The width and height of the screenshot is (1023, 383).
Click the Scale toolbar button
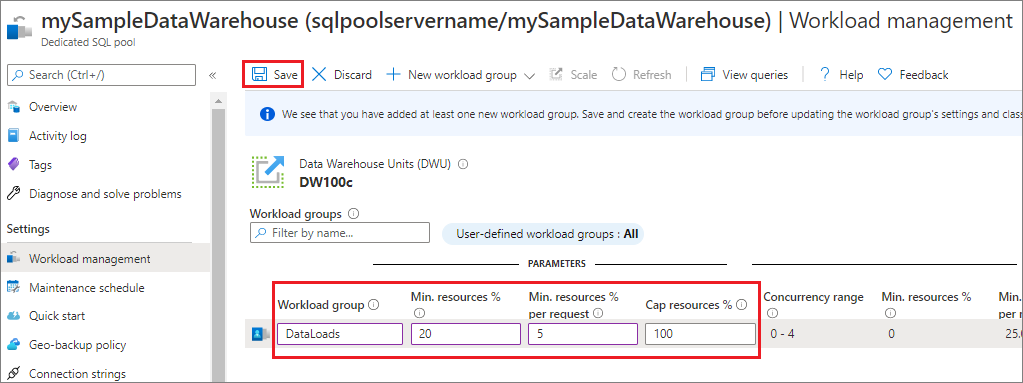click(573, 74)
